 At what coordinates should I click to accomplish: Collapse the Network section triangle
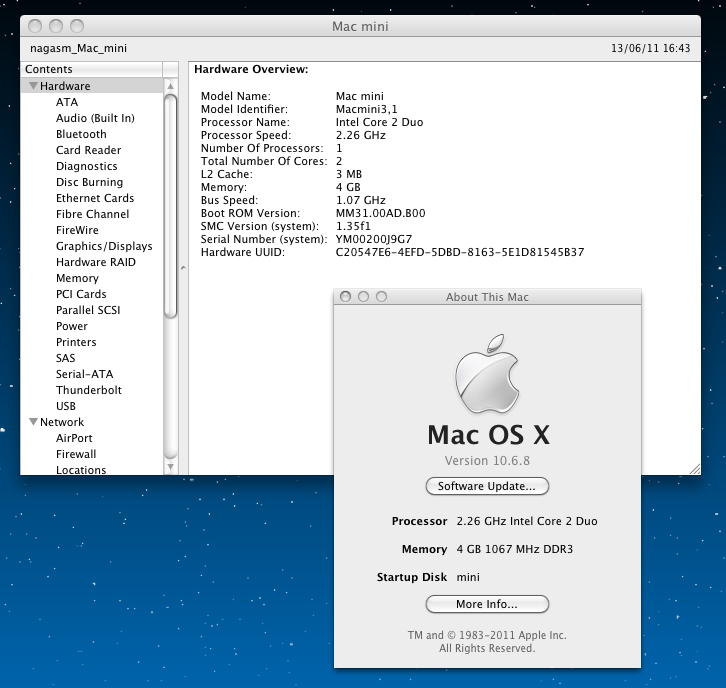[33, 422]
